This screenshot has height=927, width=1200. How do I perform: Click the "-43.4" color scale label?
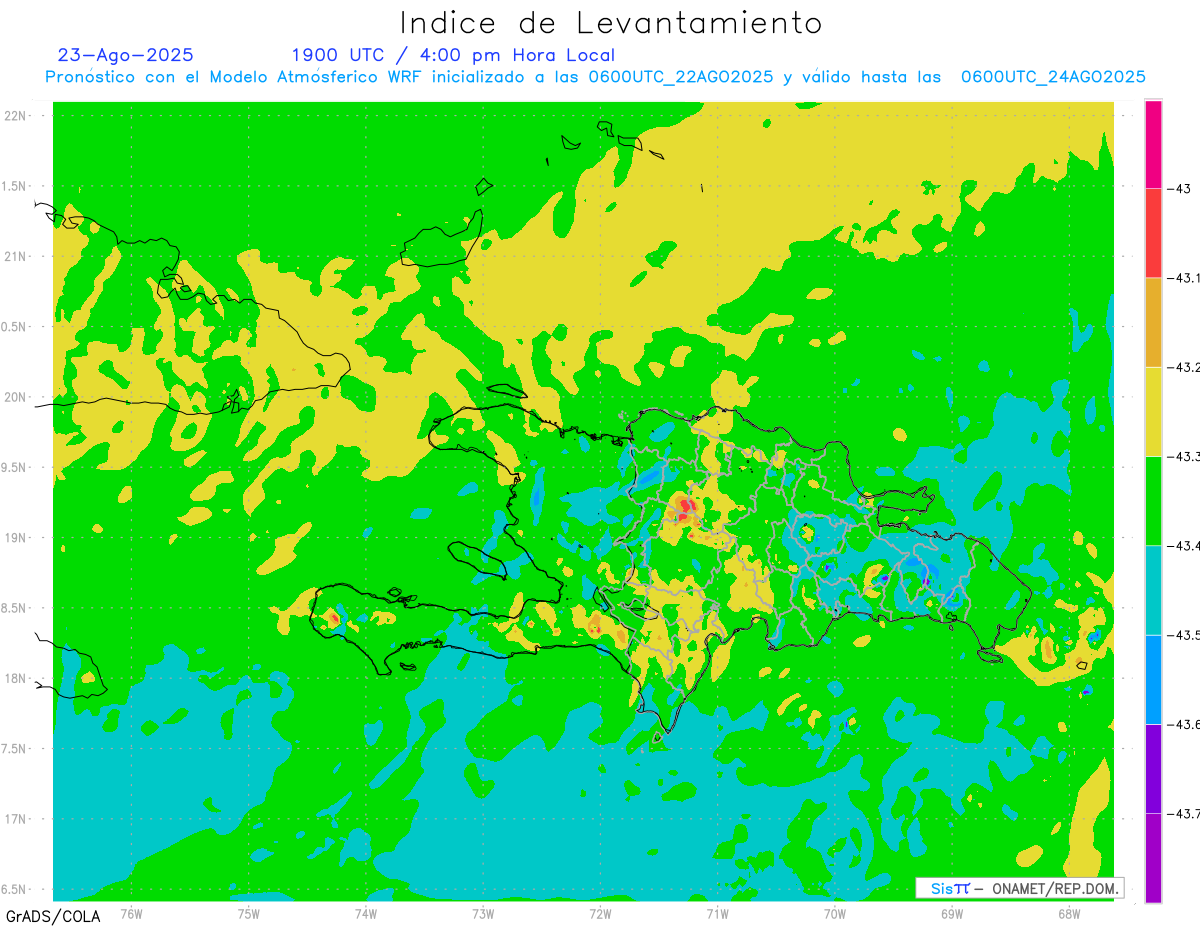point(1183,545)
